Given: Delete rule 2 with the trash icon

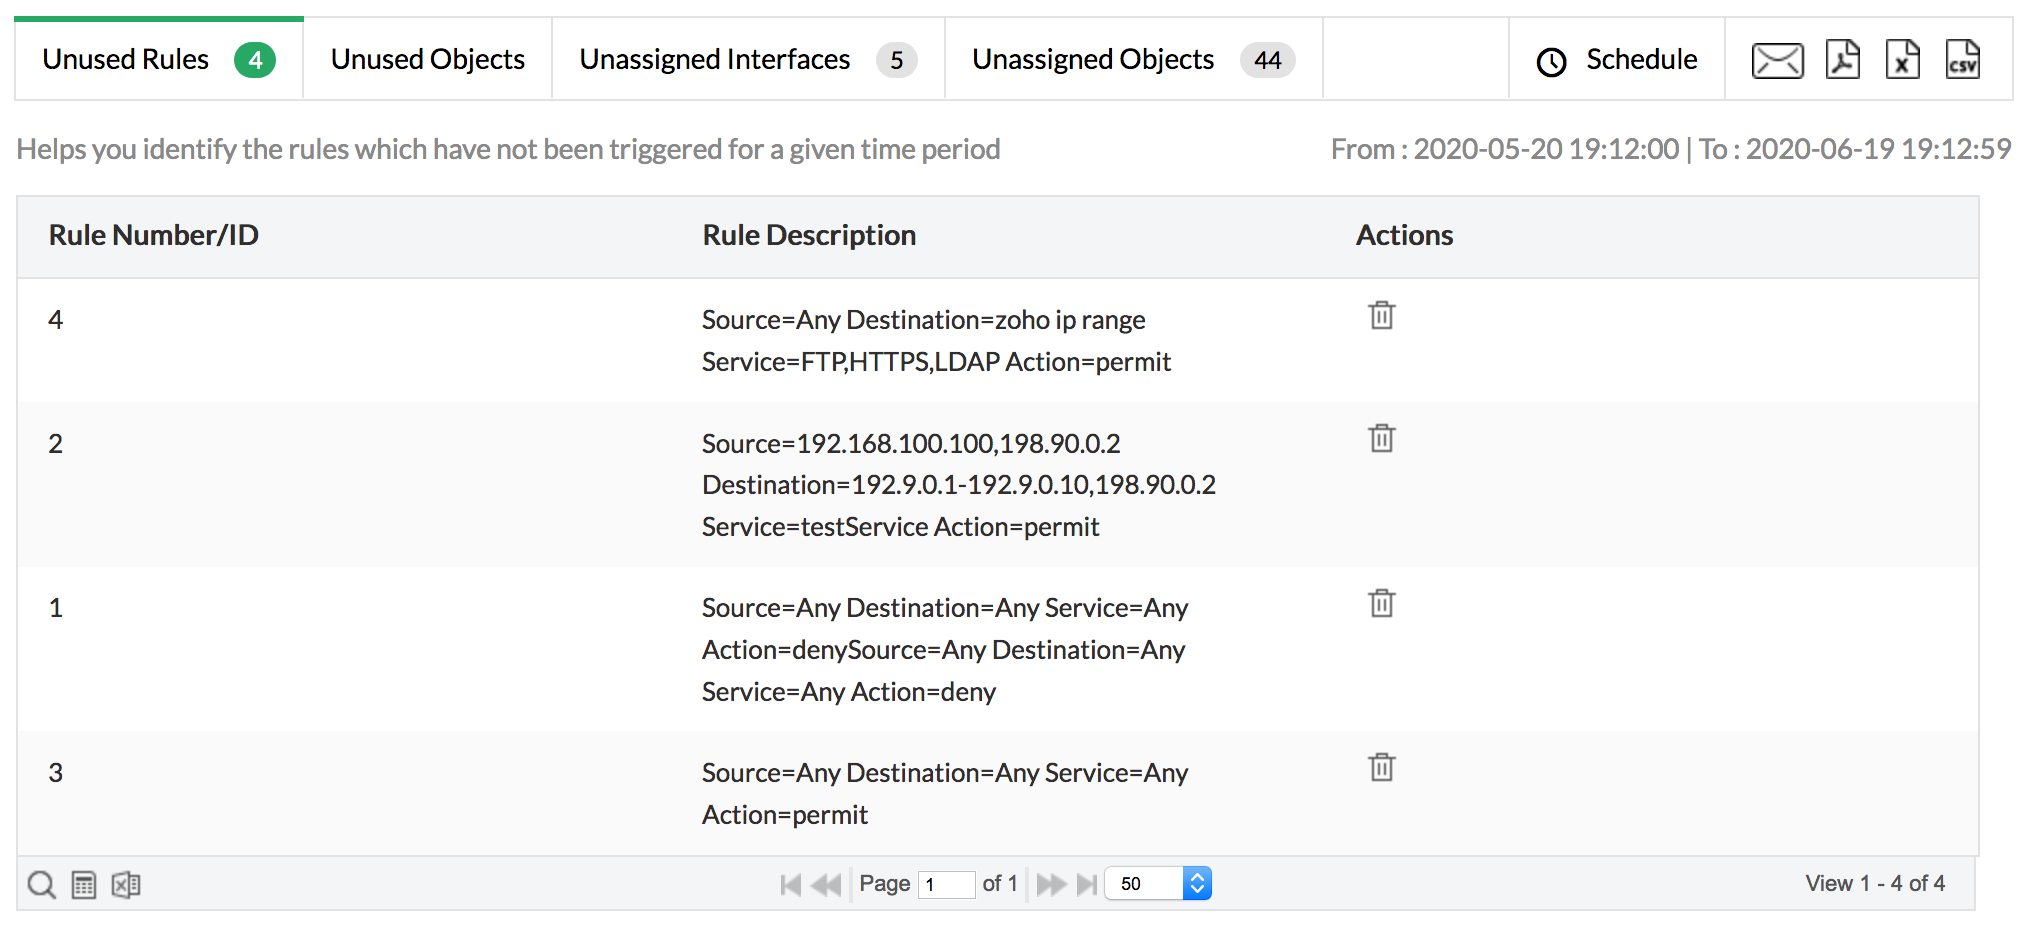Looking at the screenshot, I should click(x=1382, y=438).
